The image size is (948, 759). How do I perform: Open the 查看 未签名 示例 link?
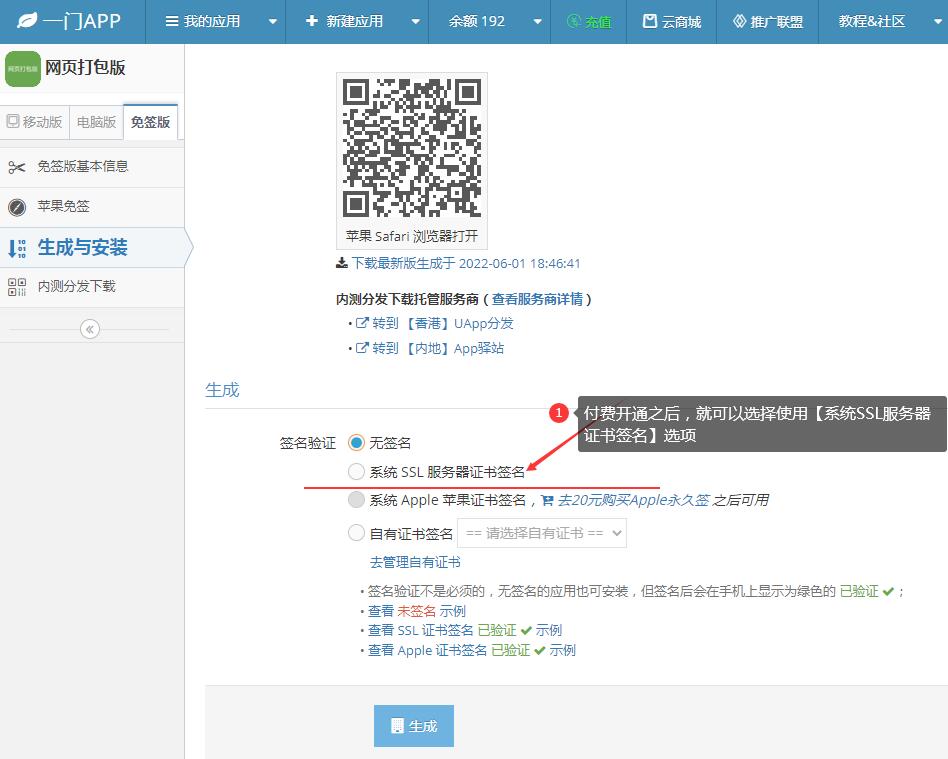417,610
